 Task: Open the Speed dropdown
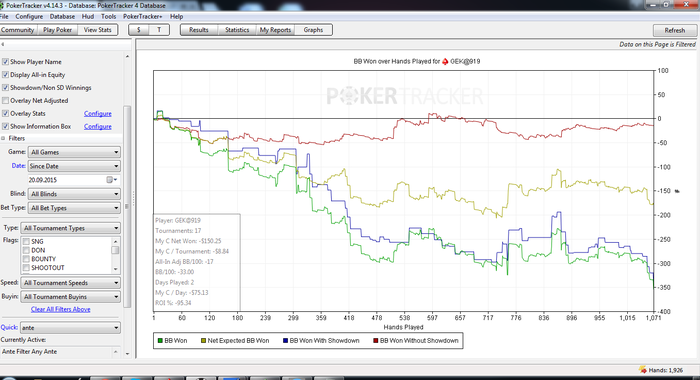pyautogui.click(x=71, y=283)
